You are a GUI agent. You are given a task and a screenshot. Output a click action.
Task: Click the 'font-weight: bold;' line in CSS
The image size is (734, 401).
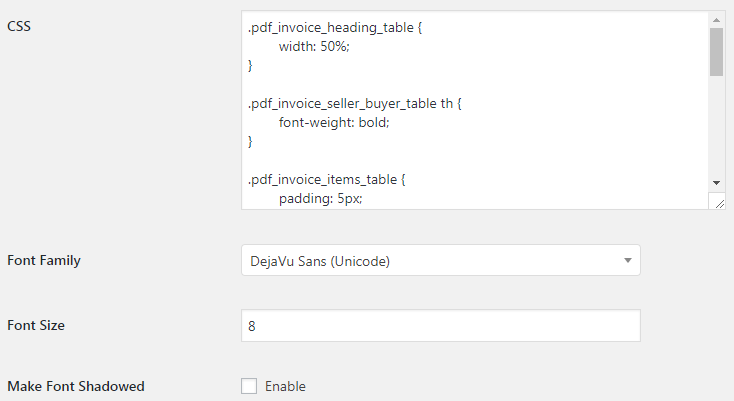pos(334,123)
